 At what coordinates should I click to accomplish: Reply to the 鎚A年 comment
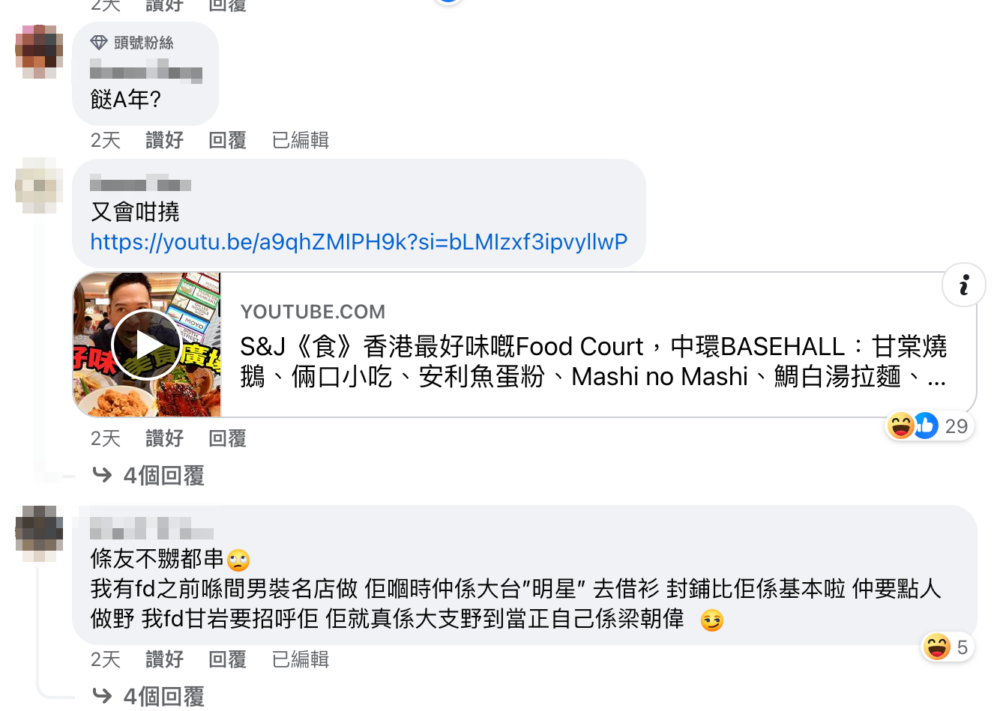pos(227,140)
